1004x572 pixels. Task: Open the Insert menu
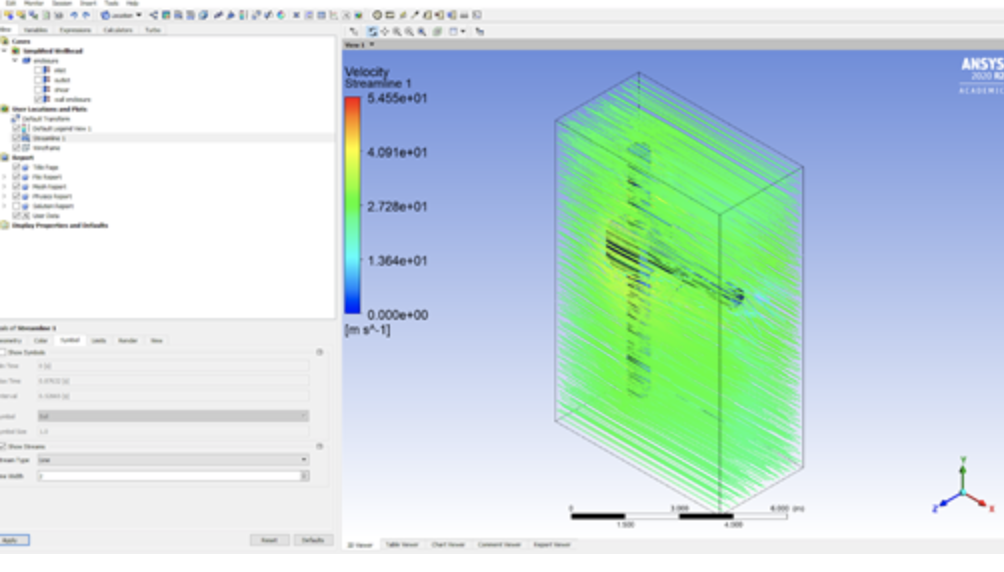click(88, 3)
